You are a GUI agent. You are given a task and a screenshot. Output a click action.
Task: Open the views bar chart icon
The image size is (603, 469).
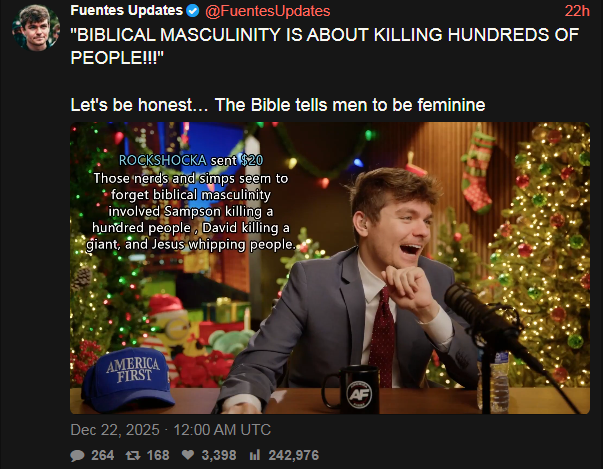[255, 455]
